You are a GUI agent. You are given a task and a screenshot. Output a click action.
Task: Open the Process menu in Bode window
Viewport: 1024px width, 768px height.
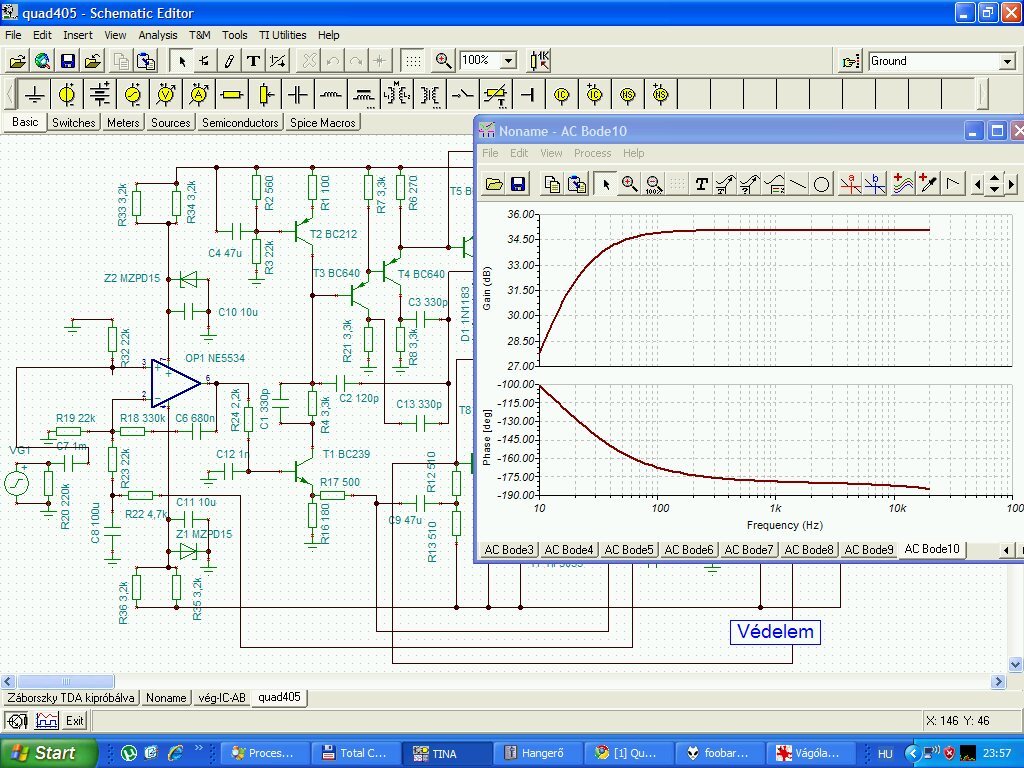[592, 153]
